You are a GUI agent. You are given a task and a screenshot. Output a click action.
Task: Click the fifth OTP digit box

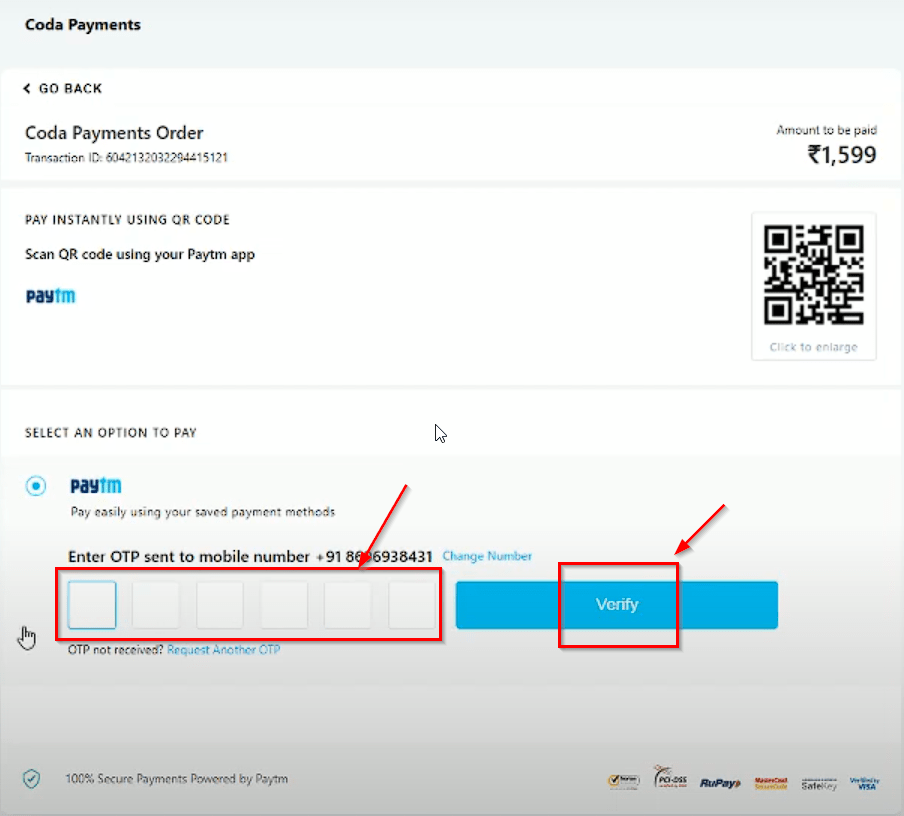point(348,605)
